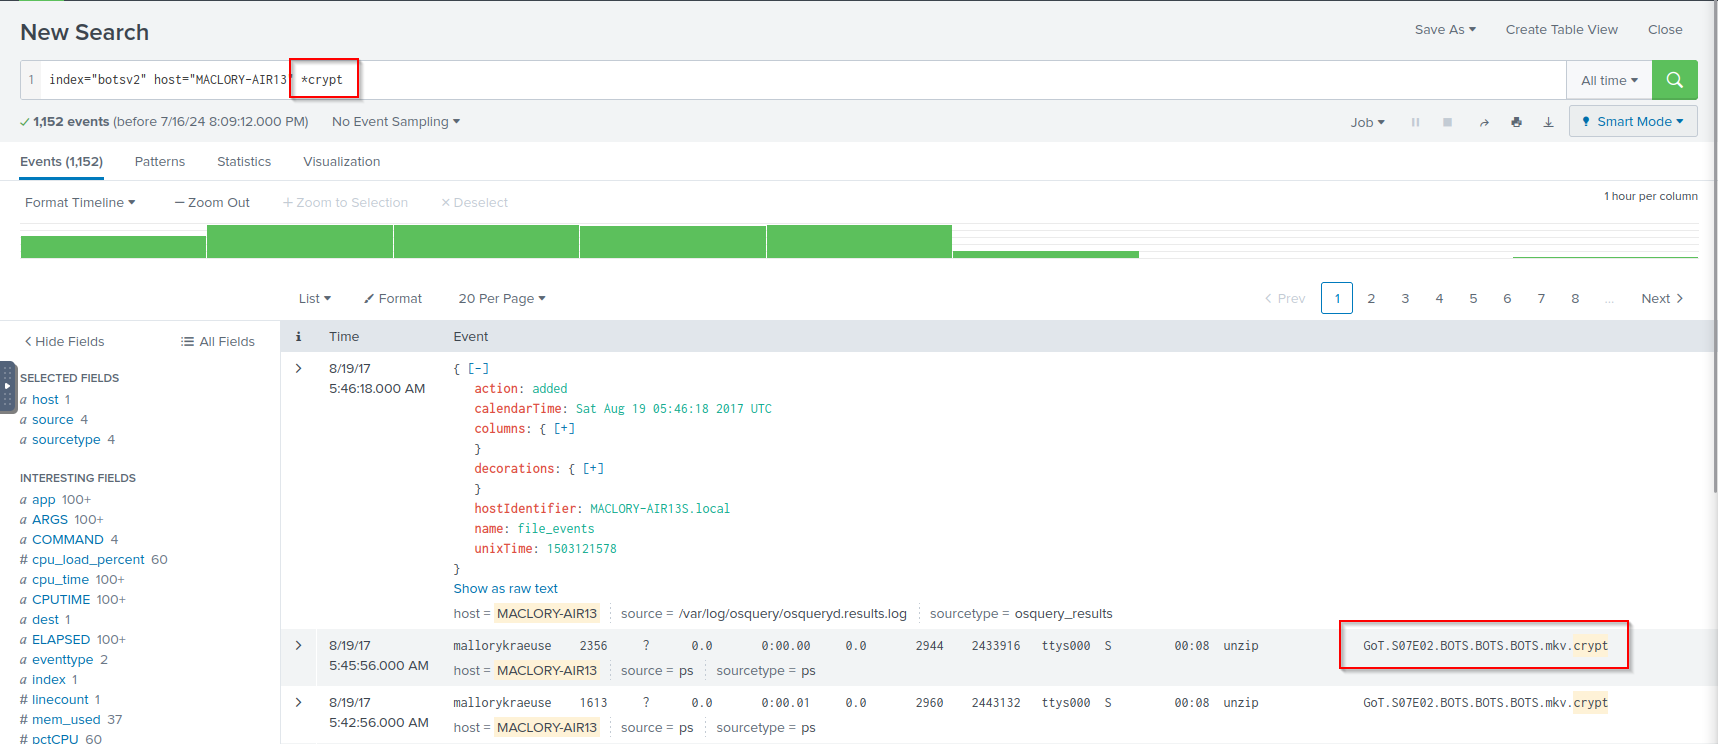
Task: Run search with green magnifier button
Action: click(x=1674, y=80)
